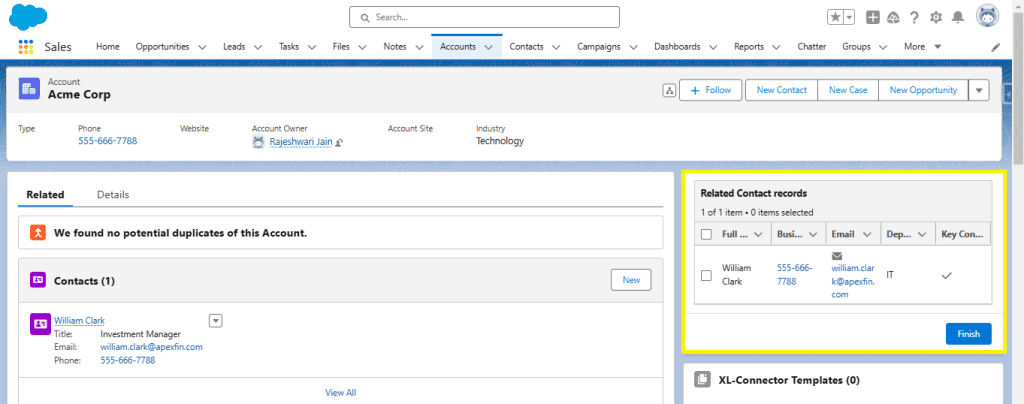The height and width of the screenshot is (404, 1024).
Task: Go to the Home tab
Action: (x=108, y=47)
